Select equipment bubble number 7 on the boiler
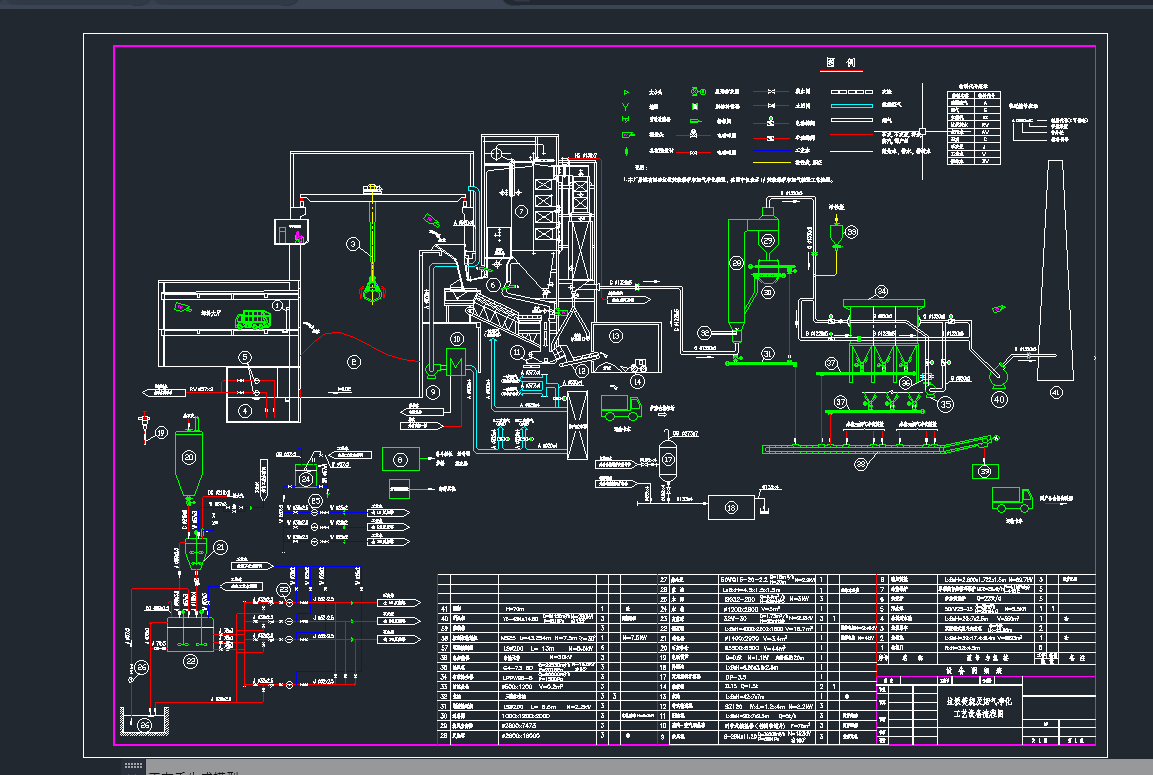Screen dimensions: 1153x775 click(521, 212)
